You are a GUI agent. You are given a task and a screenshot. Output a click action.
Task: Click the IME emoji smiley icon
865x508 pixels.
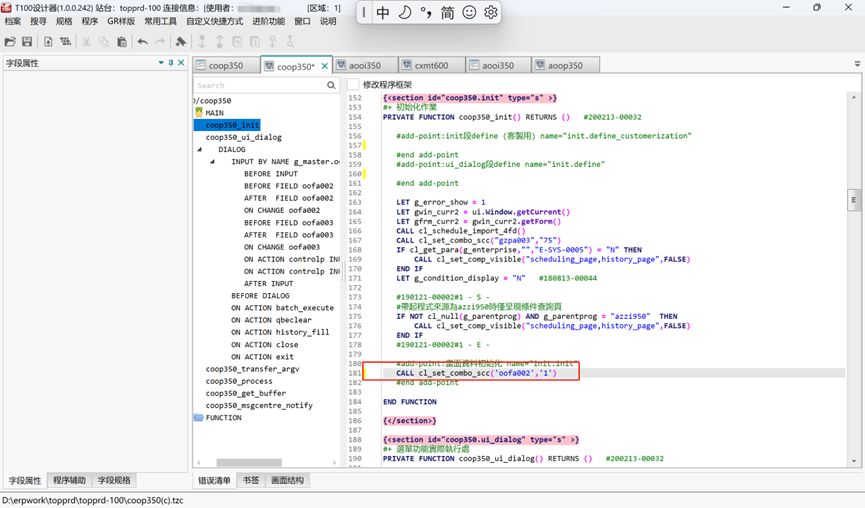(469, 13)
